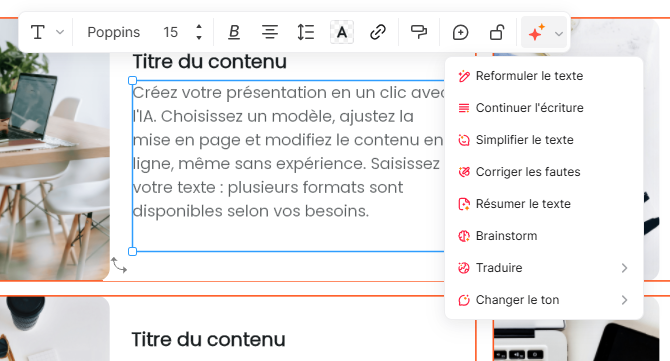Screen dimensions: 670x361
Task: Decrease font size with down stepper arrow
Action: (199, 38)
